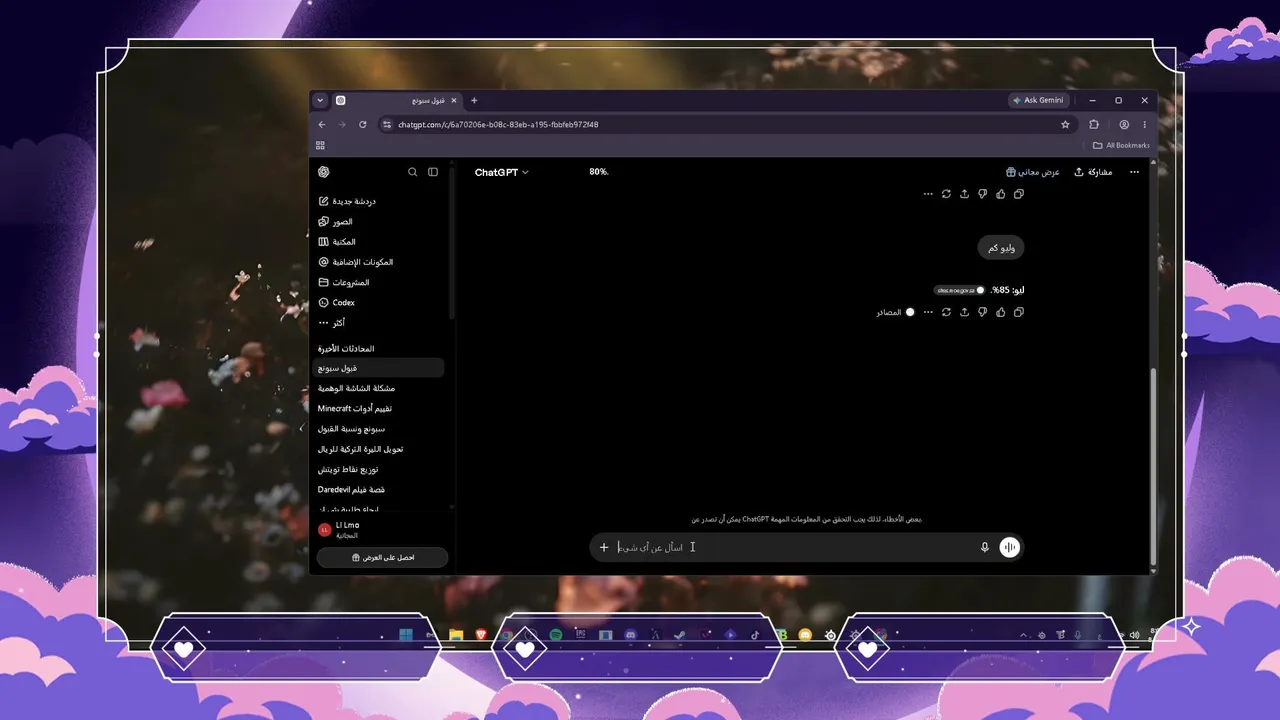The width and height of the screenshot is (1280, 720).
Task: Copy the 85% response with the copy icon
Action: [x=1019, y=312]
